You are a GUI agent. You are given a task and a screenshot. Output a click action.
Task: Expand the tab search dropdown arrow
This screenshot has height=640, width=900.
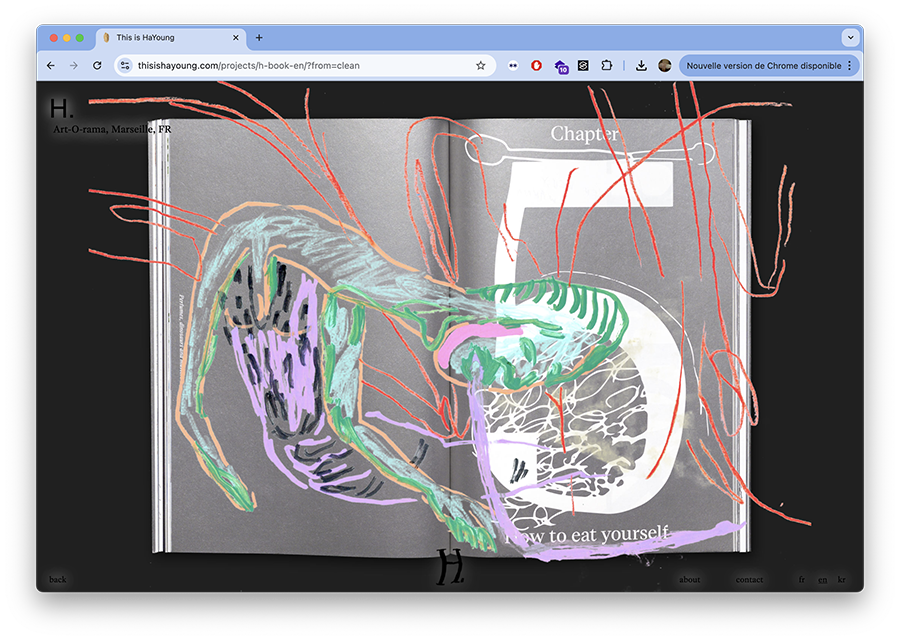pyautogui.click(x=850, y=38)
